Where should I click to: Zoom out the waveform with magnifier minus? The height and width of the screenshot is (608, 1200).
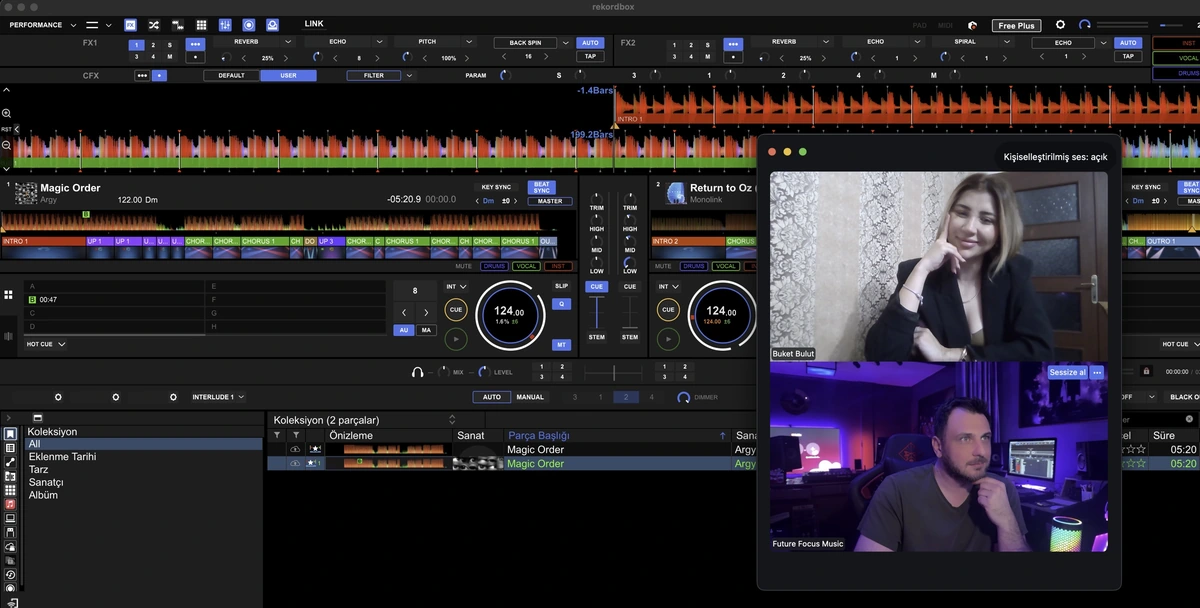(x=7, y=145)
